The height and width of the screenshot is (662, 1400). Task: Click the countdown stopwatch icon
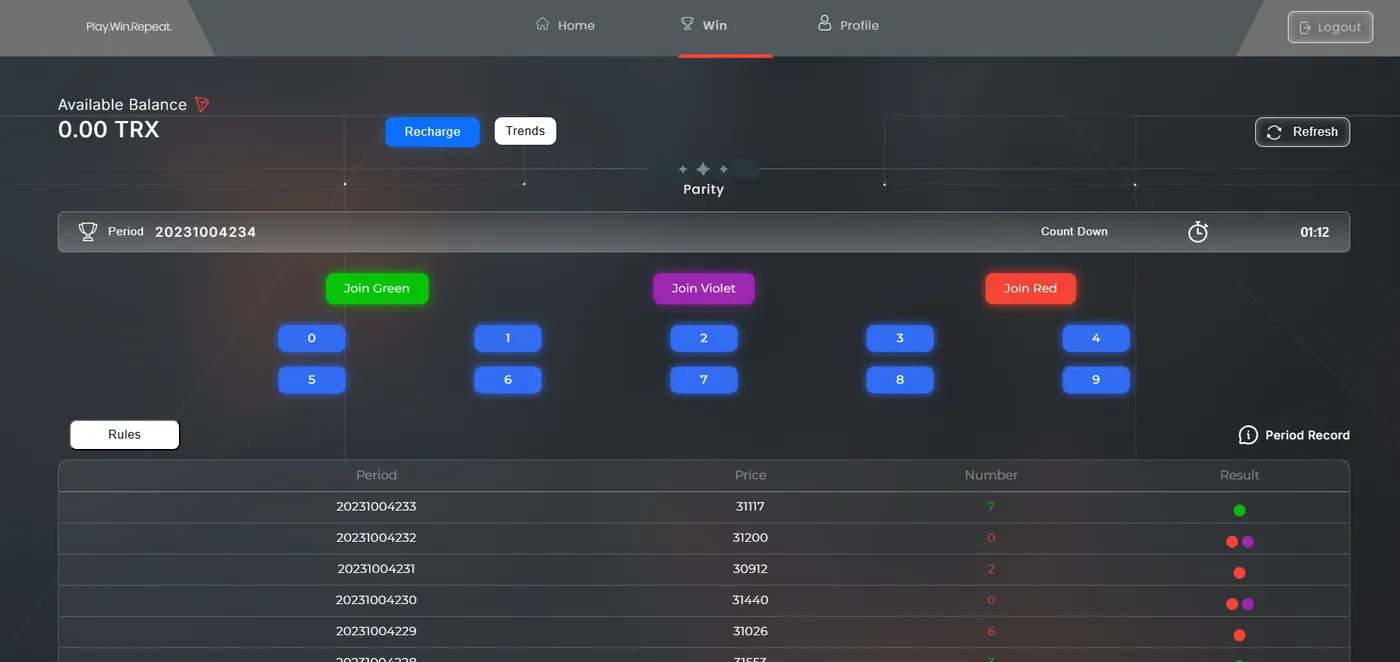1198,231
